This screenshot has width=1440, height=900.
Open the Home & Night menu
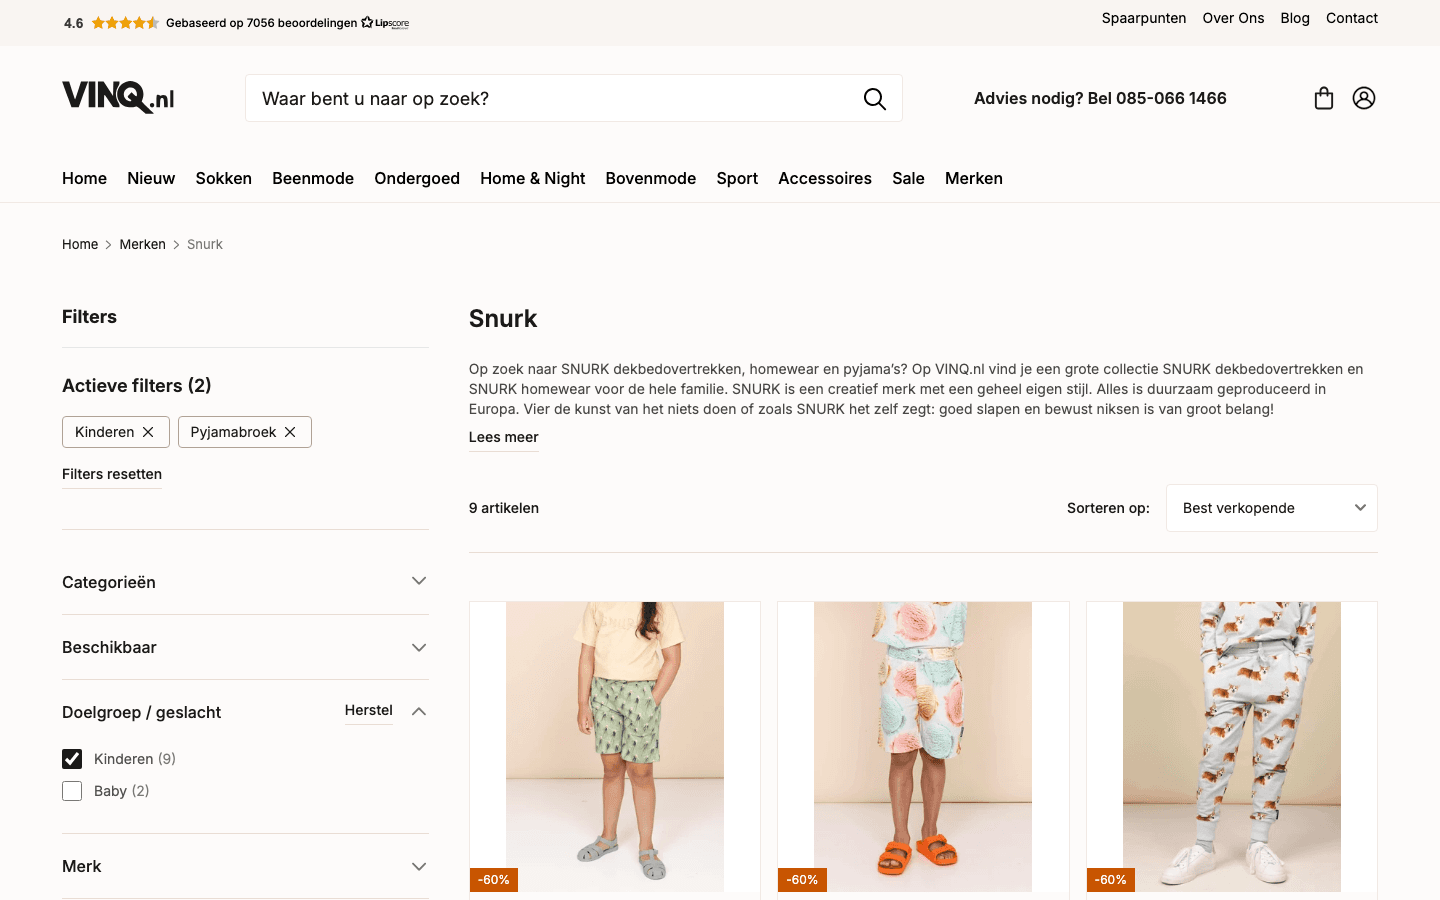pos(533,178)
